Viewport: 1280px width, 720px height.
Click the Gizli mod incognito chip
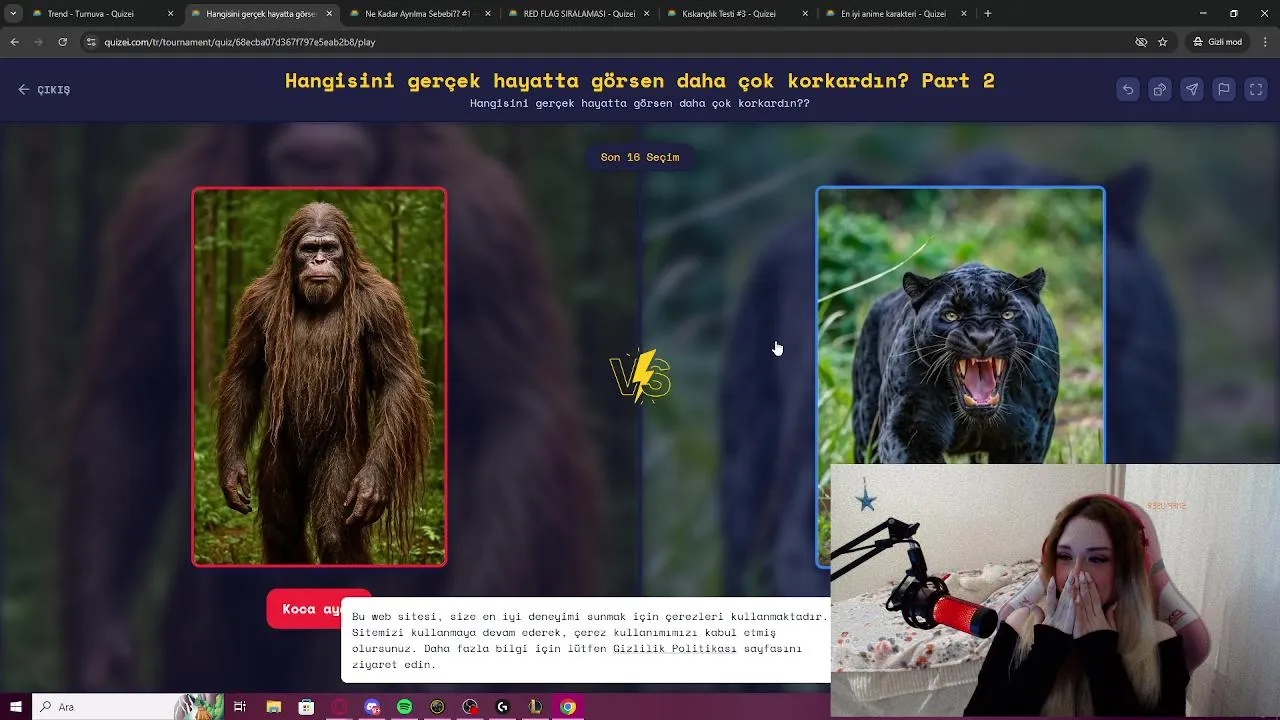[x=1217, y=42]
